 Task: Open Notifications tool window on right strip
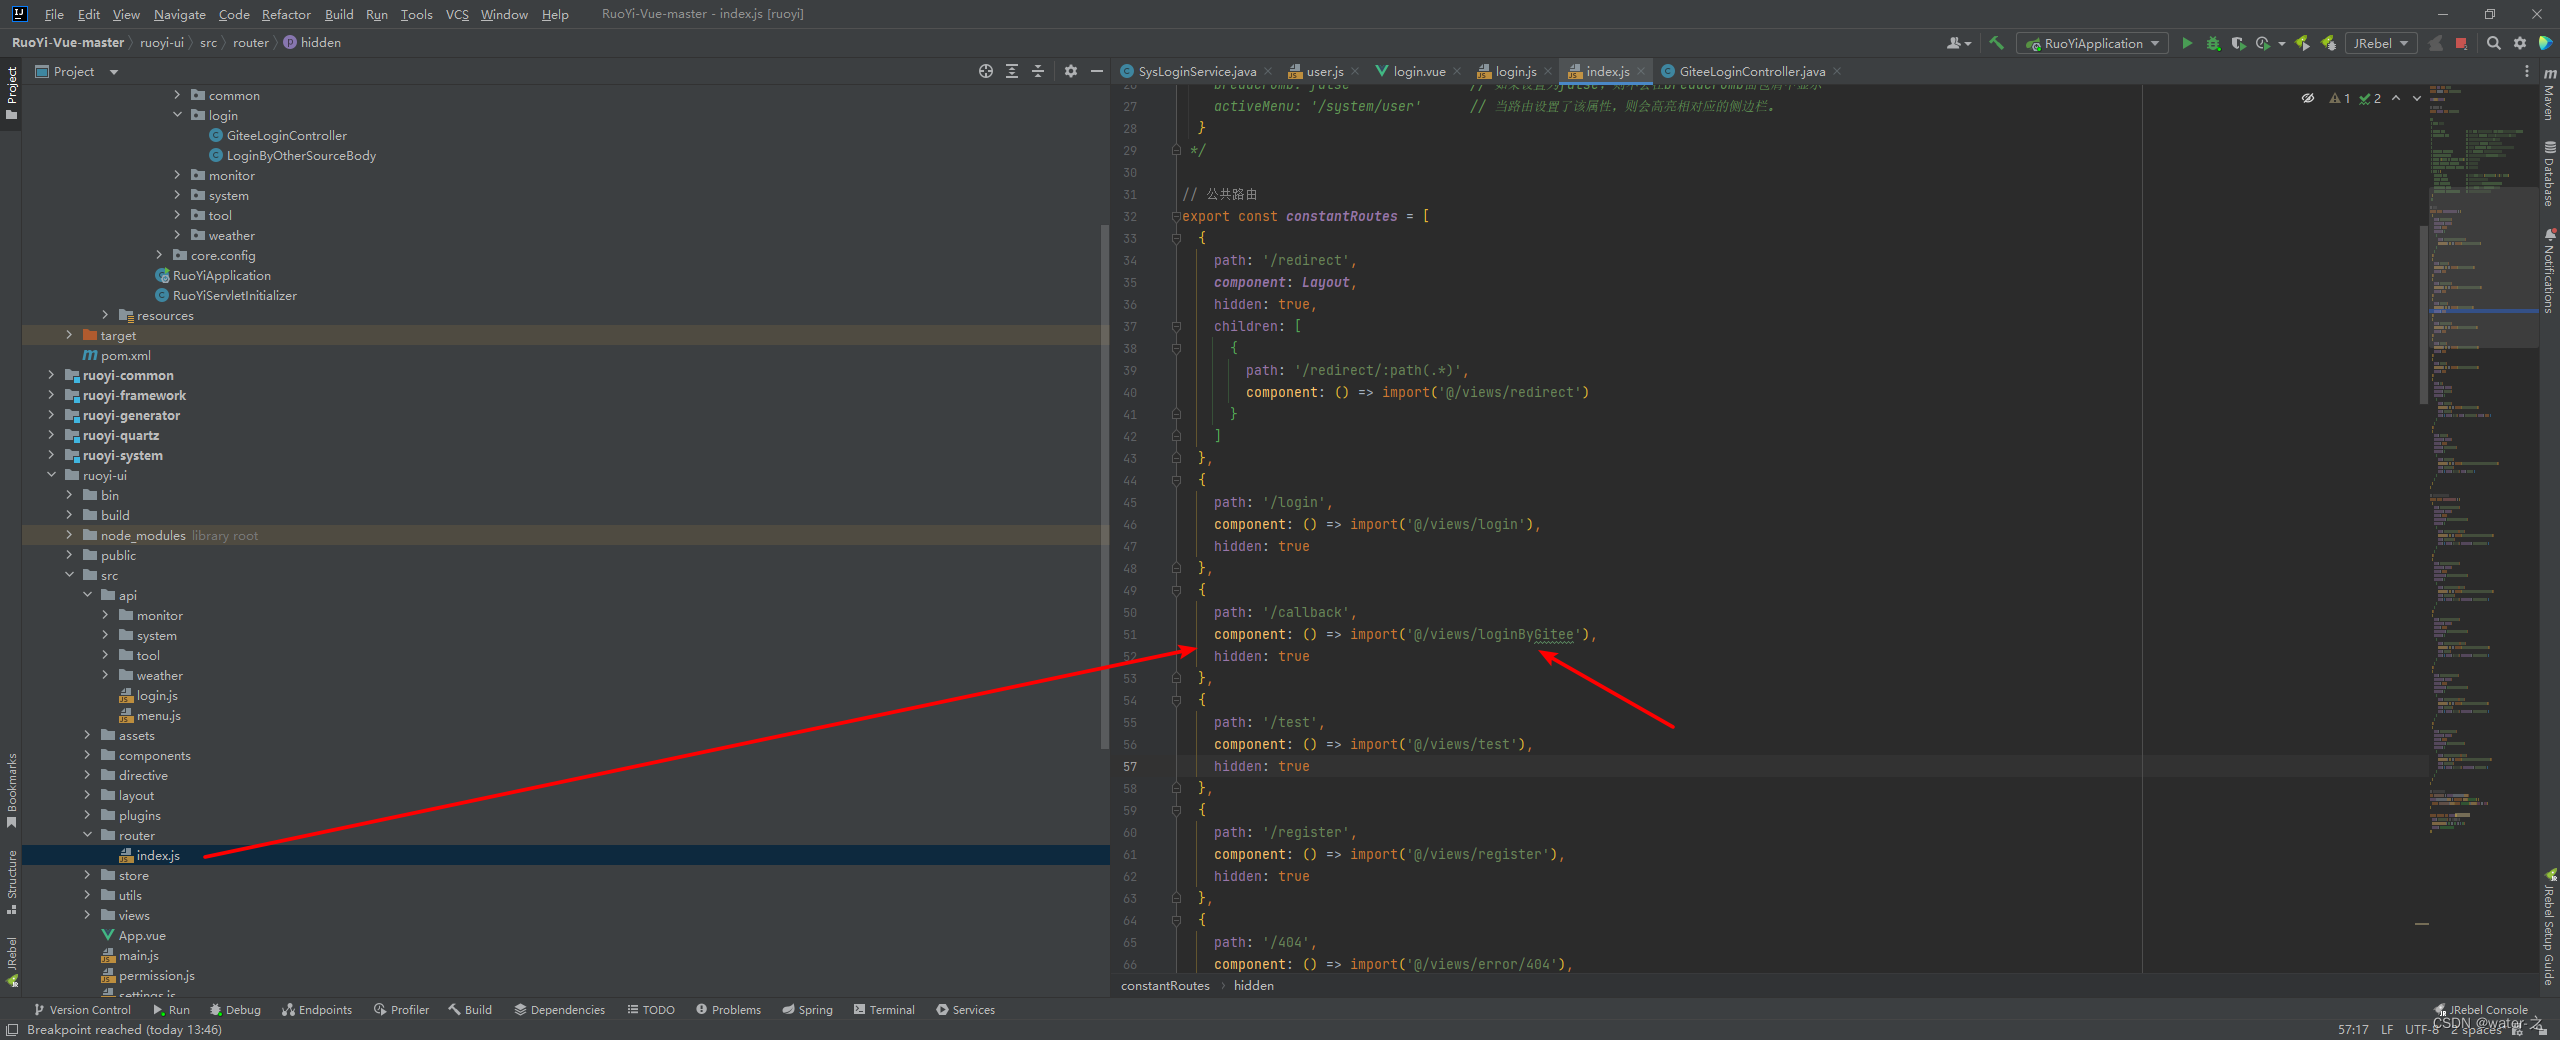tap(2549, 271)
